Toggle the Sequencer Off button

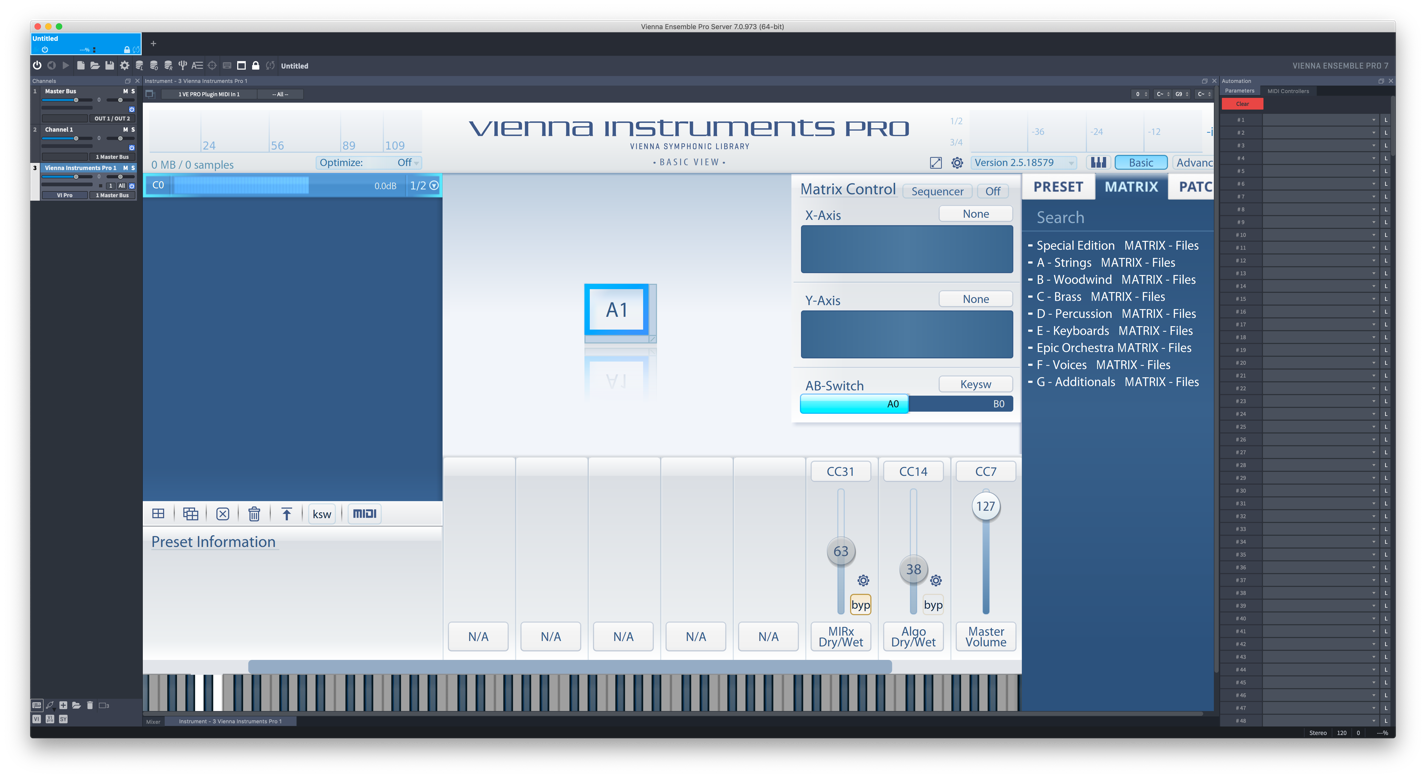click(993, 191)
